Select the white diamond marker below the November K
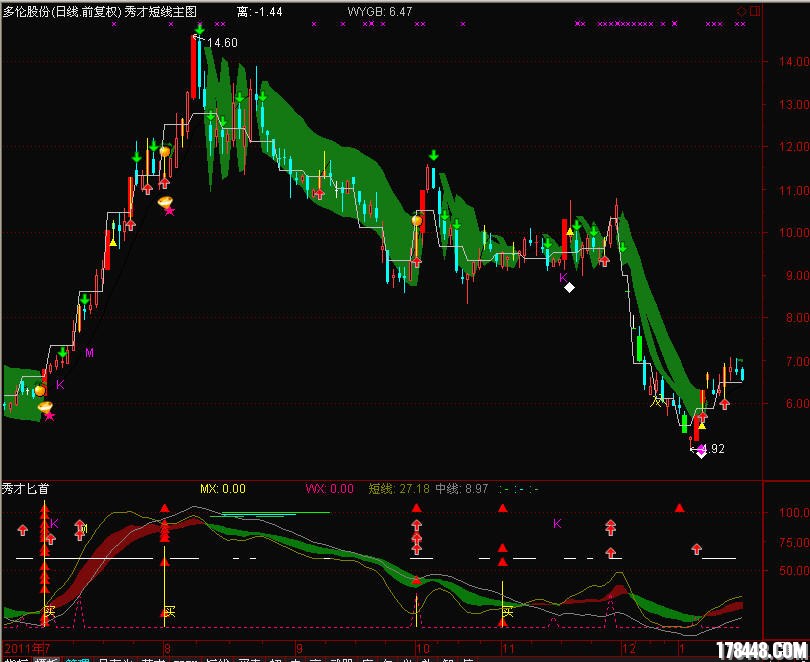 pos(569,288)
